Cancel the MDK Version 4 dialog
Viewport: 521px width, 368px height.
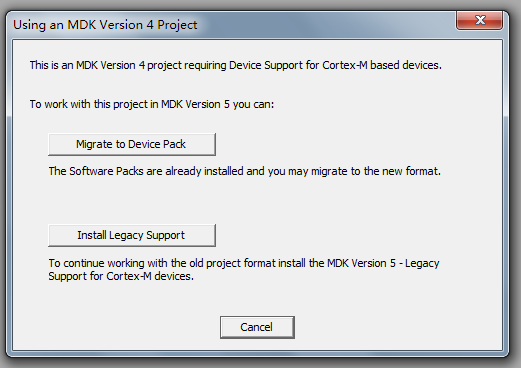[x=257, y=327]
